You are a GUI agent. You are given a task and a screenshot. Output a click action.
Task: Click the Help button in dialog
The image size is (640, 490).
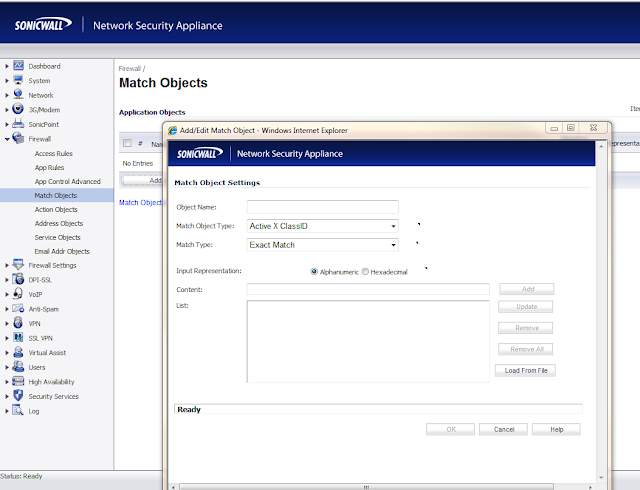pos(556,429)
